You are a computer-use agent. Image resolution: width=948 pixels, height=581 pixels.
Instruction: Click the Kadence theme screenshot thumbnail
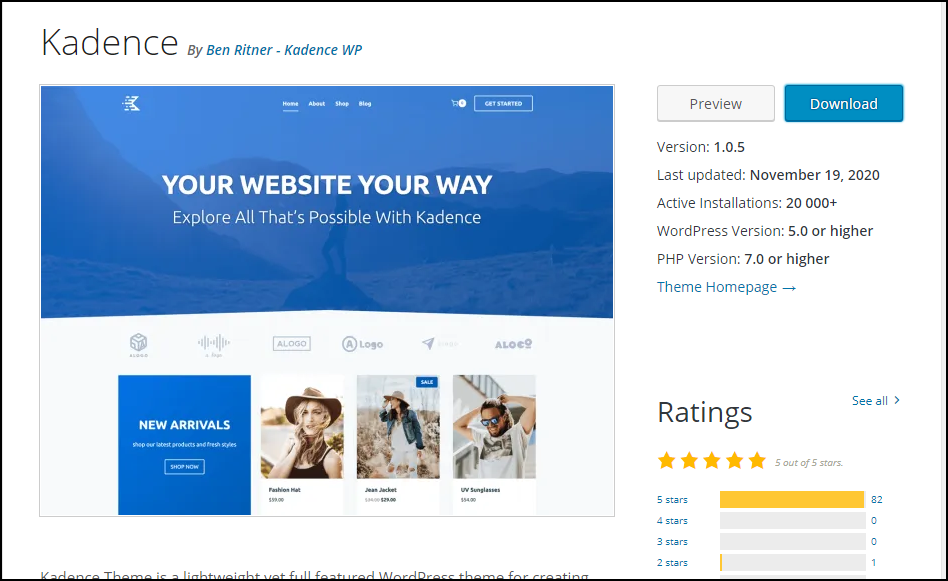[x=326, y=300]
